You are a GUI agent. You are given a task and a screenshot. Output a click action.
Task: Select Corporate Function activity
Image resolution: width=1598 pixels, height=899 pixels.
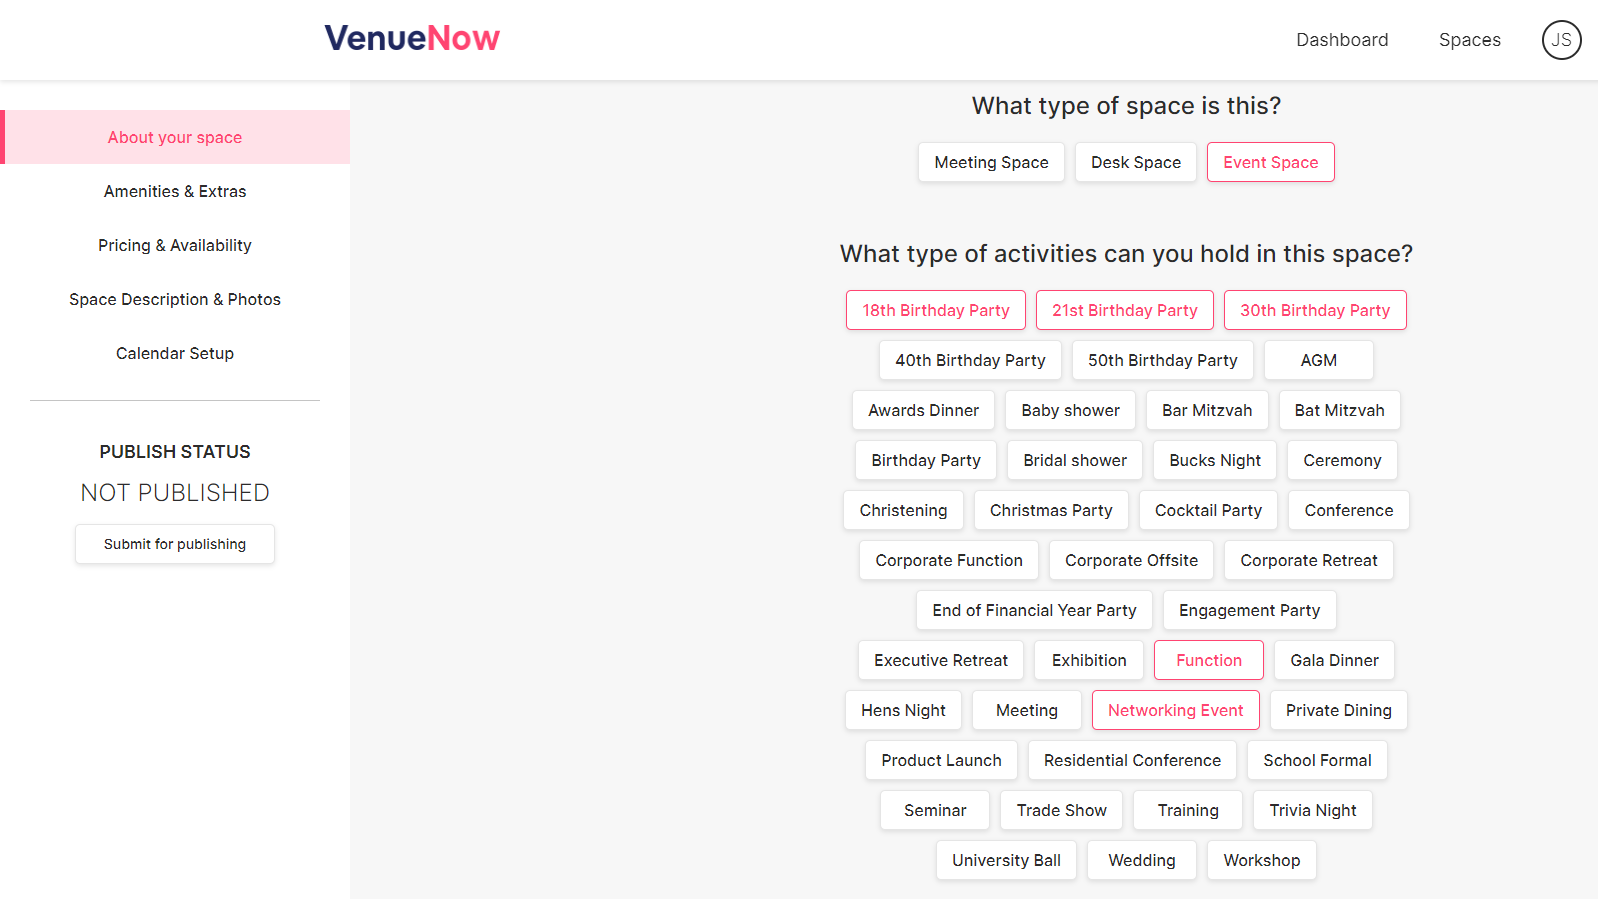pos(949,560)
